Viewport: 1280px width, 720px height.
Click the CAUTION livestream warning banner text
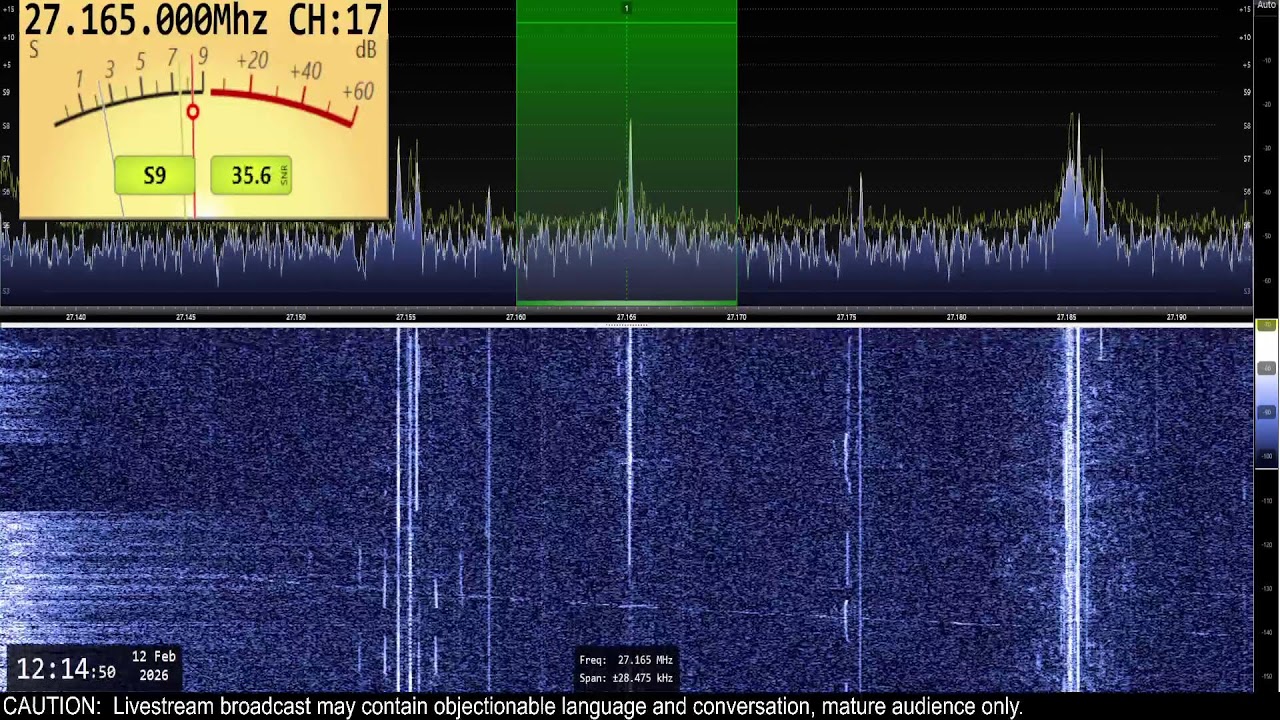(512, 707)
